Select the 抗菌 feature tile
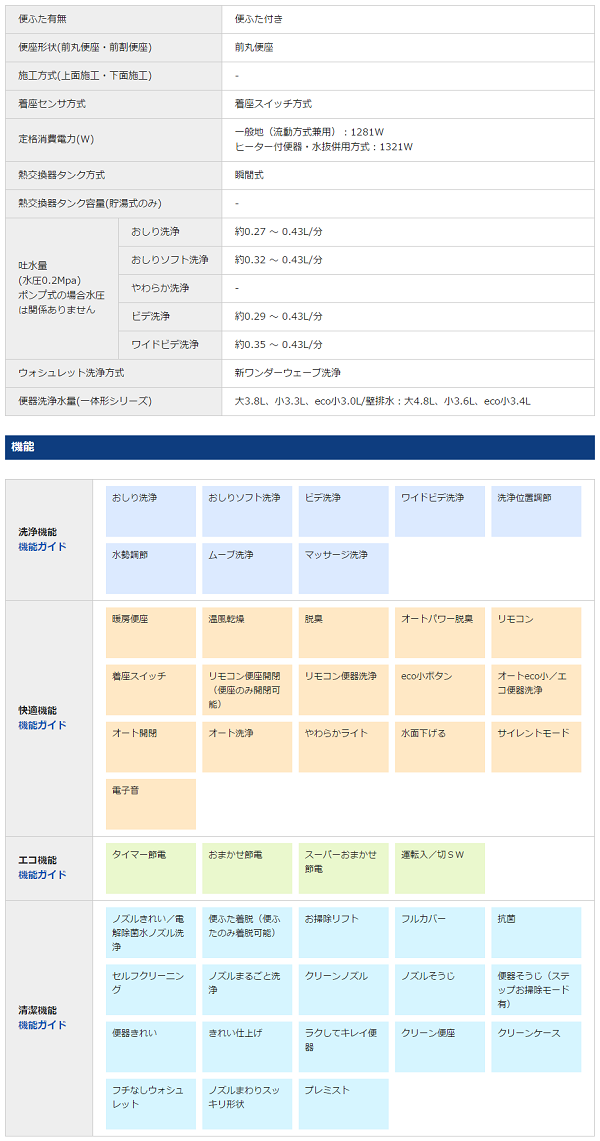Image resolution: width=600 pixels, height=1141 pixels. pyautogui.click(x=536, y=932)
